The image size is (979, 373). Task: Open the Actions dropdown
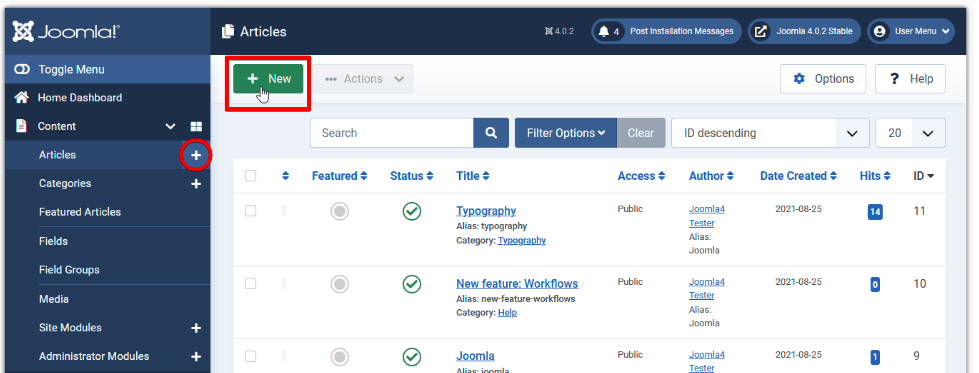pos(363,79)
